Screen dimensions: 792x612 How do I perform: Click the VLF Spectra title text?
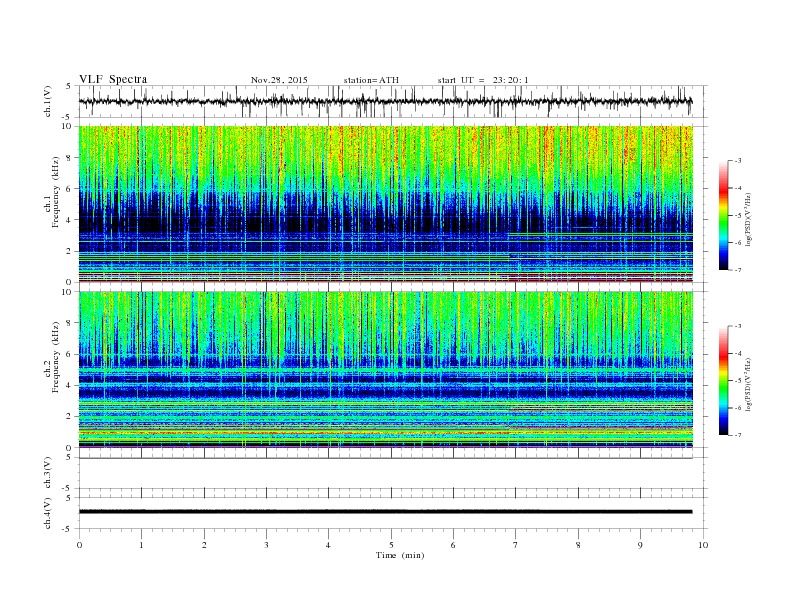pos(113,79)
